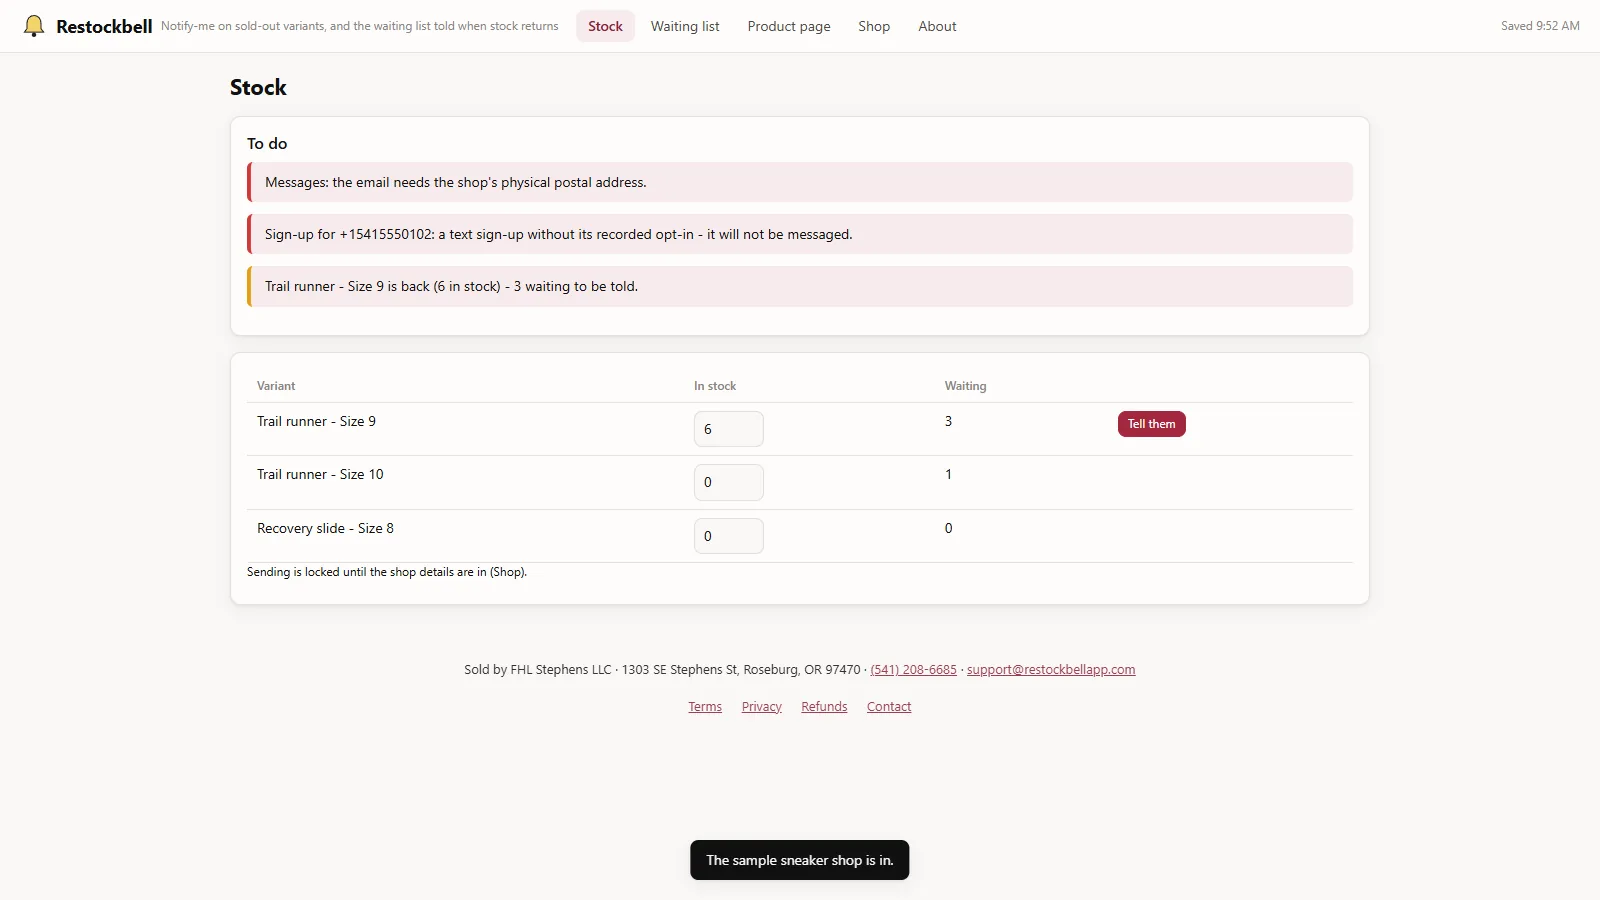1600x900 pixels.
Task: Click the To do section title
Action: [267, 144]
